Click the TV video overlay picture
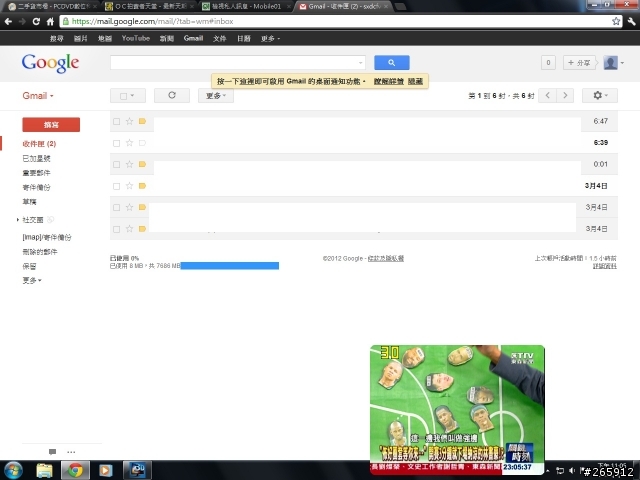The image size is (640, 480). [x=457, y=409]
